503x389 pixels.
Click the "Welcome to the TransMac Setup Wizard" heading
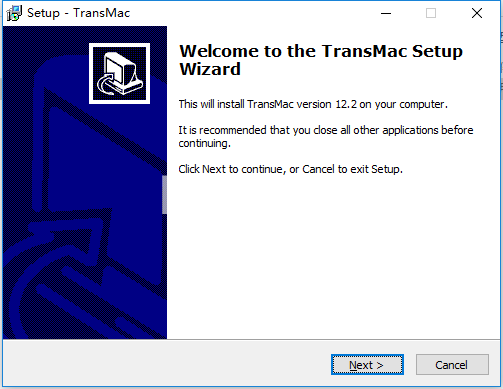pos(321,60)
